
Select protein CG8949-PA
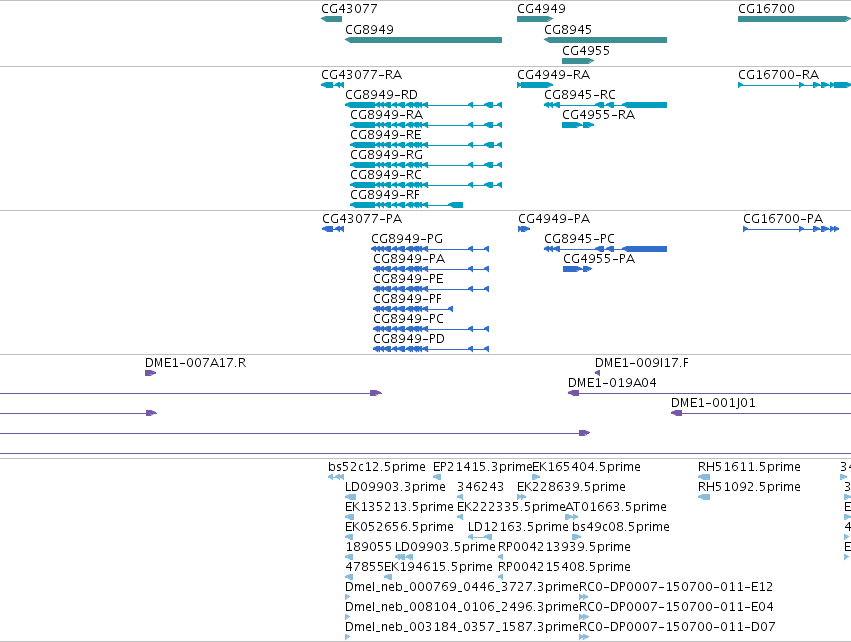pos(431,269)
